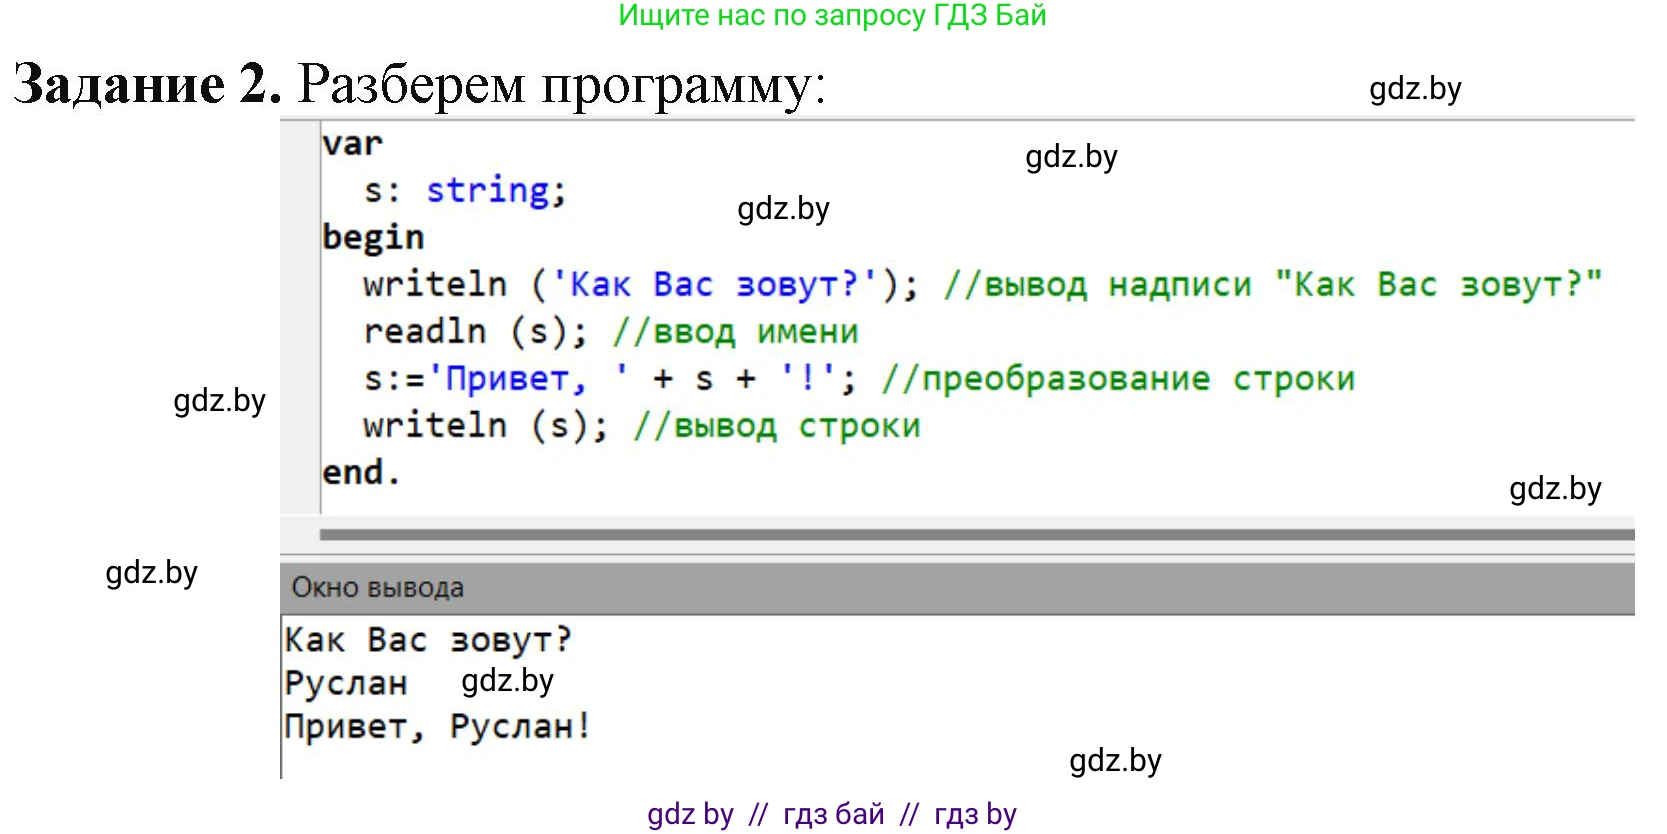This screenshot has height=834, width=1667.
Task: Click the "//преобразование строки" comment
Action: (1117, 379)
